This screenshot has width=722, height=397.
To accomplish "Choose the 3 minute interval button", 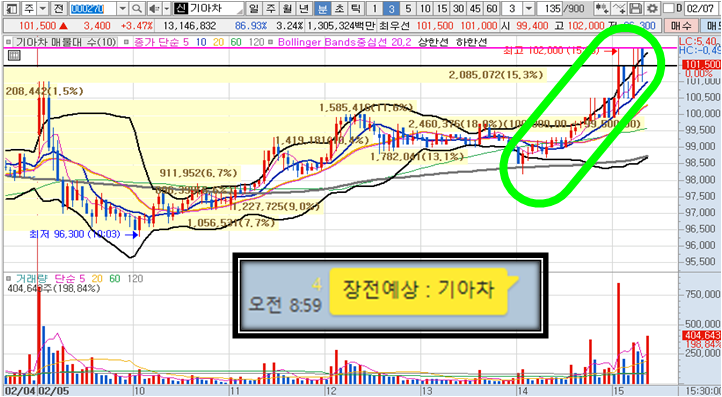I will (x=390, y=8).
